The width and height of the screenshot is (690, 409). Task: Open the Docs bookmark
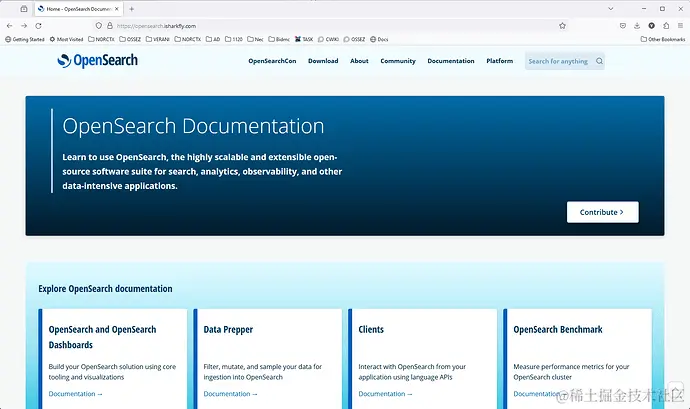379,39
